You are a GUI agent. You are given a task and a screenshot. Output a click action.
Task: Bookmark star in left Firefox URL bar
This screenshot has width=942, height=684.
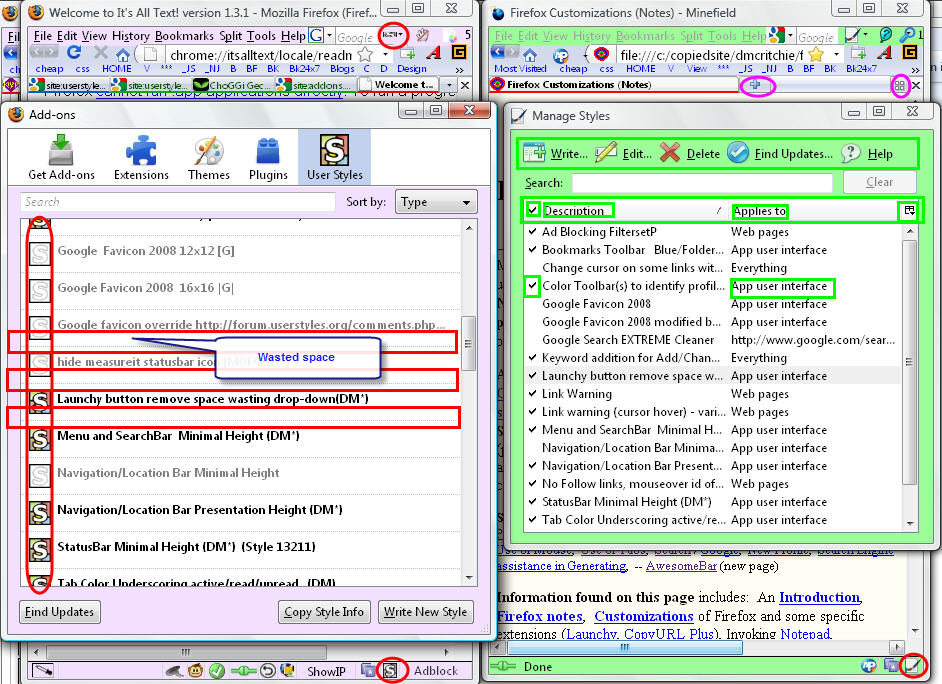pos(365,55)
